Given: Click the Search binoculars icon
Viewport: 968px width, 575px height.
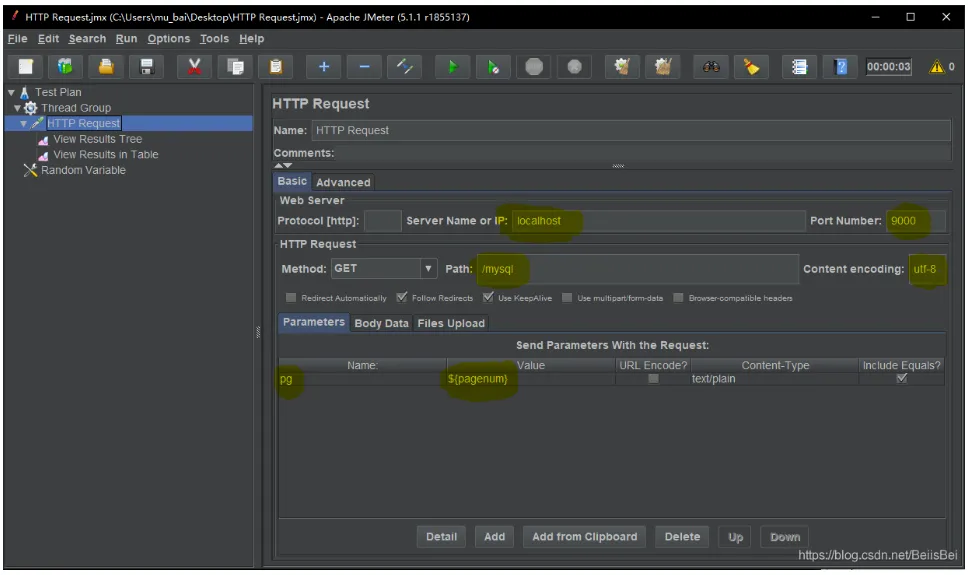Looking at the screenshot, I should (x=712, y=67).
